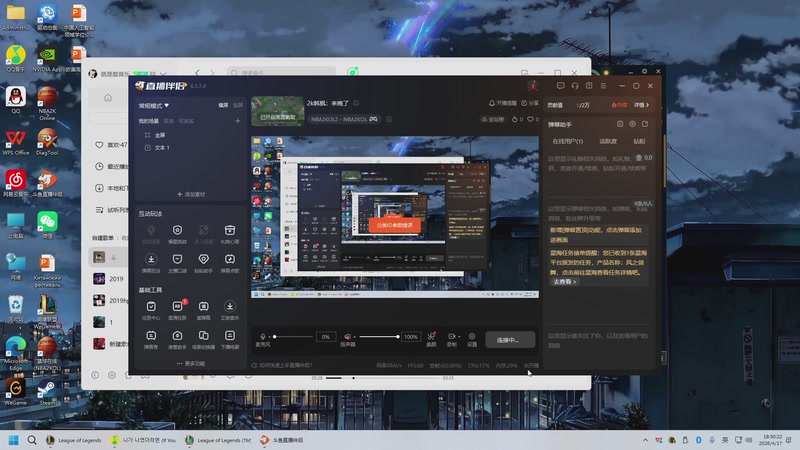Click 去查看 link in notification
The image size is (800, 450).
[x=565, y=282]
